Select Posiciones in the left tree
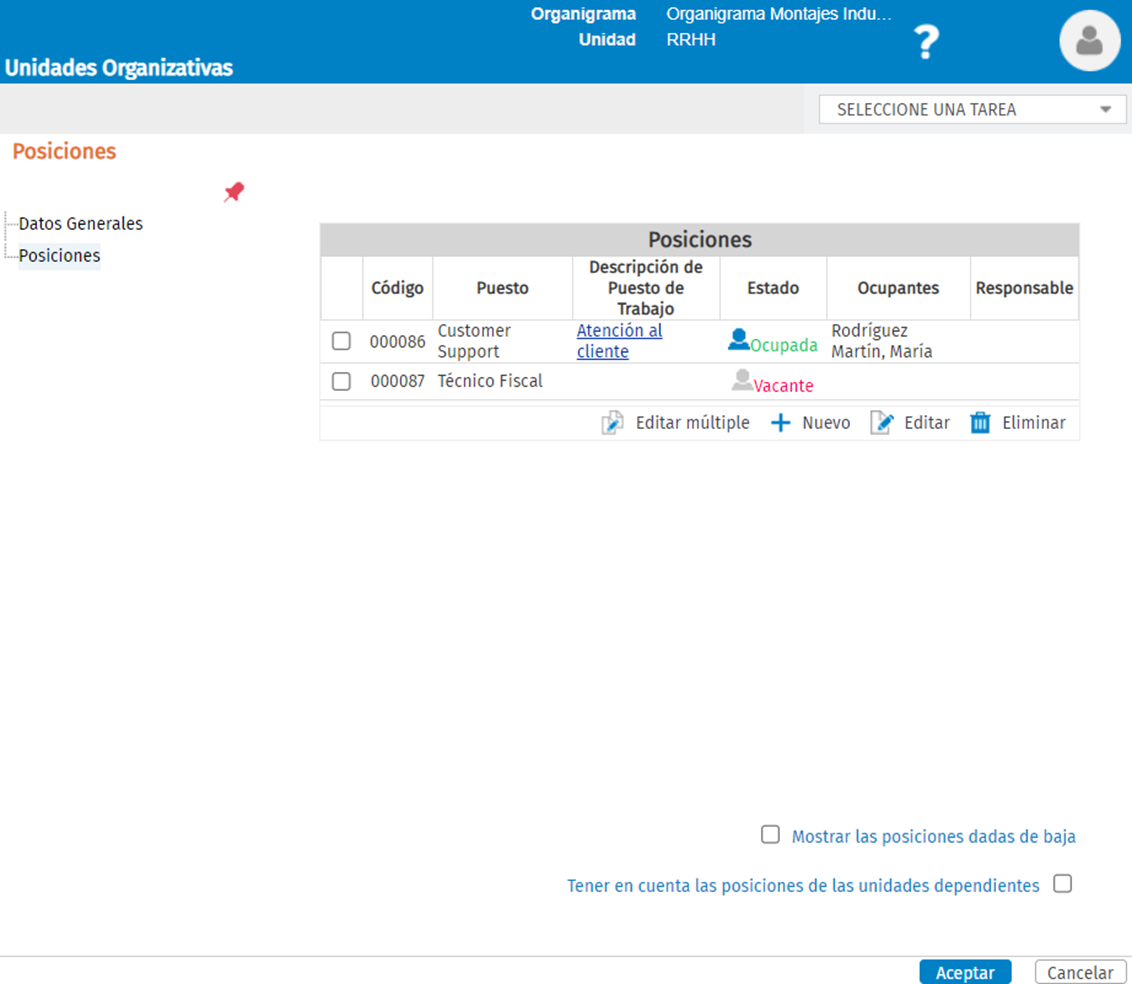Viewport: 1132px width, 984px height. tap(59, 256)
